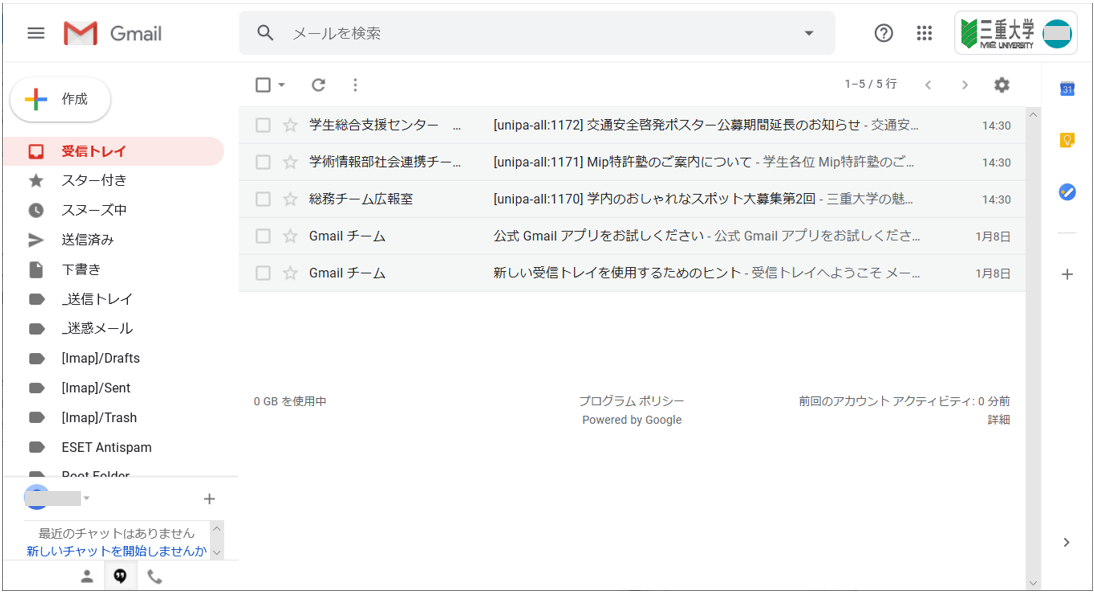Check the 新しい受信トレイ email checkbox
The width and height of the screenshot is (1094, 593).
coord(263,273)
